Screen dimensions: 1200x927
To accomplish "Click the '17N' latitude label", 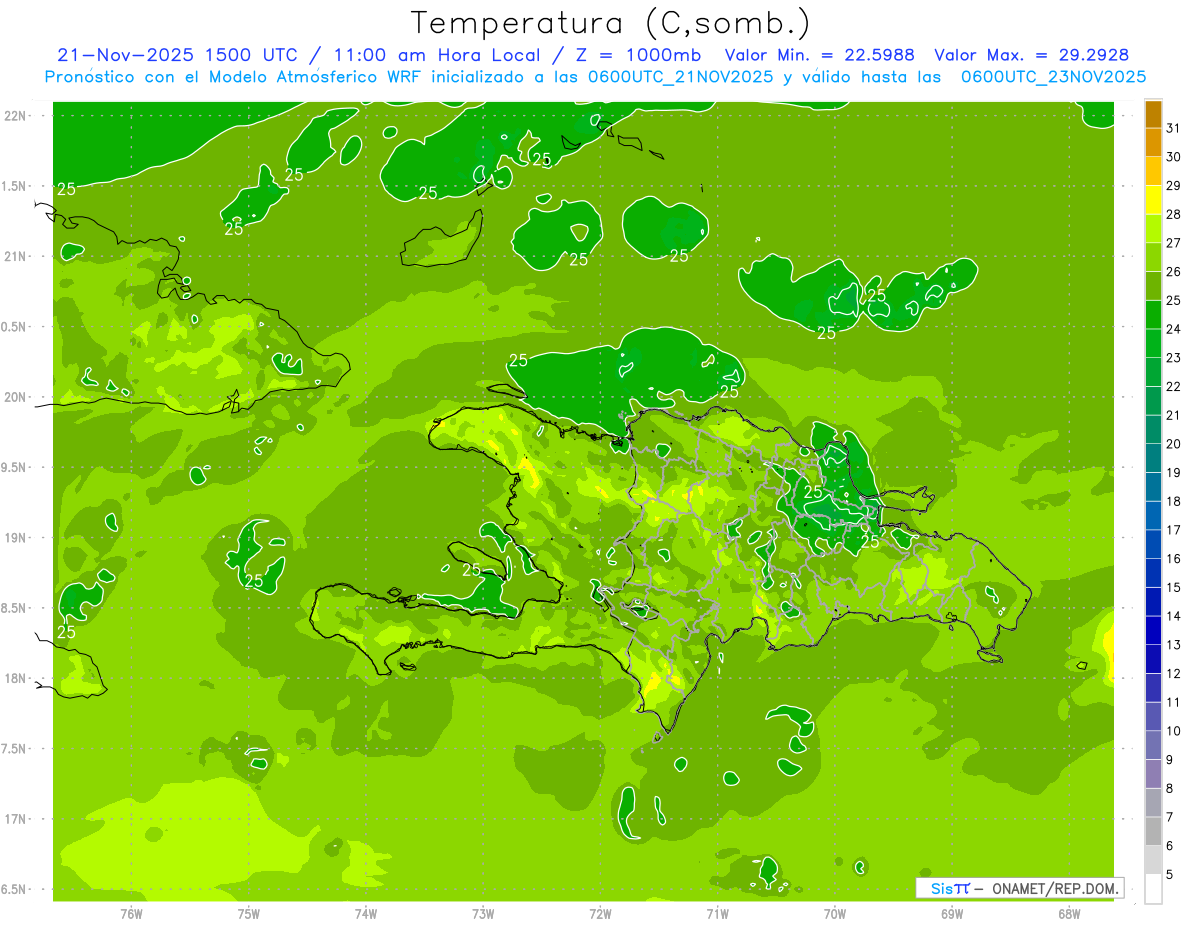I will tap(15, 819).
